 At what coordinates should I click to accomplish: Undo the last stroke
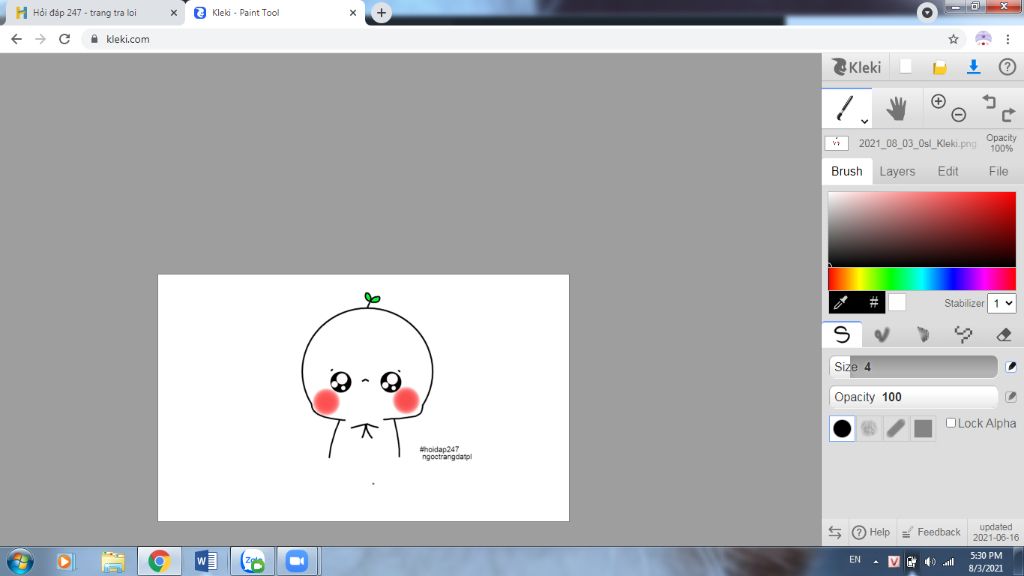click(989, 101)
